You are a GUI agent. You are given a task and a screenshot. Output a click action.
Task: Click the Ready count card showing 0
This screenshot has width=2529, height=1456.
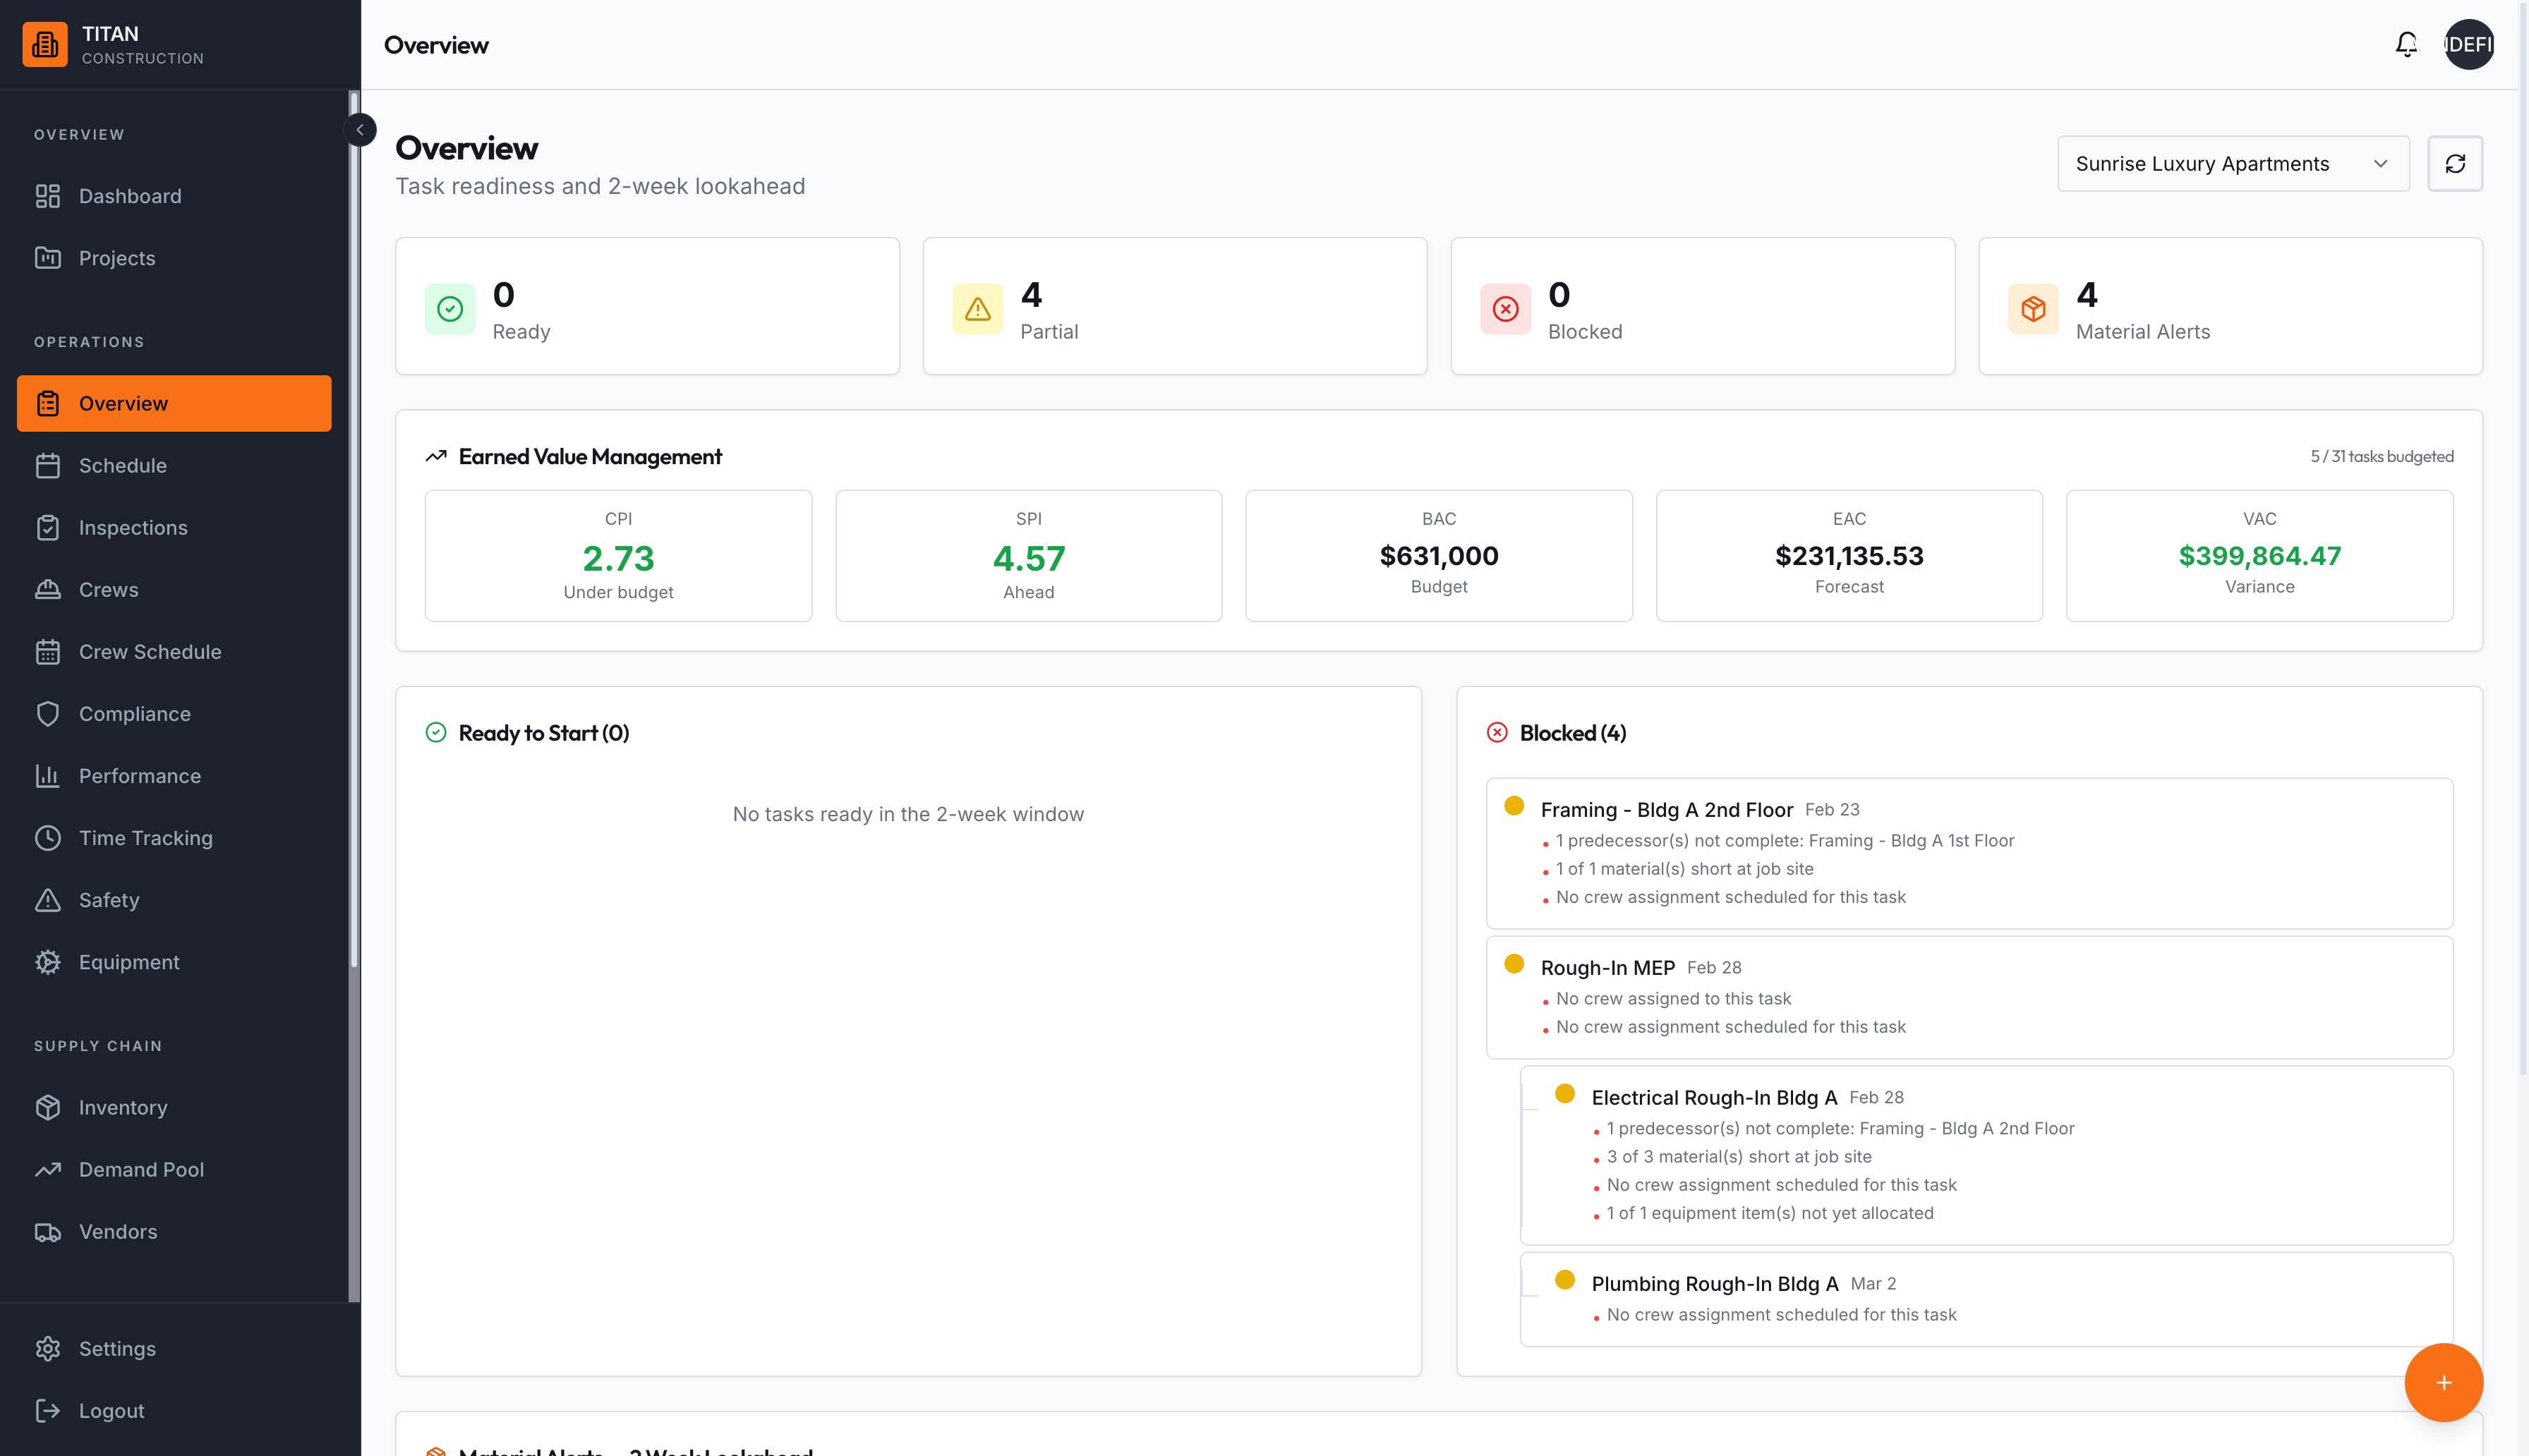pos(647,306)
